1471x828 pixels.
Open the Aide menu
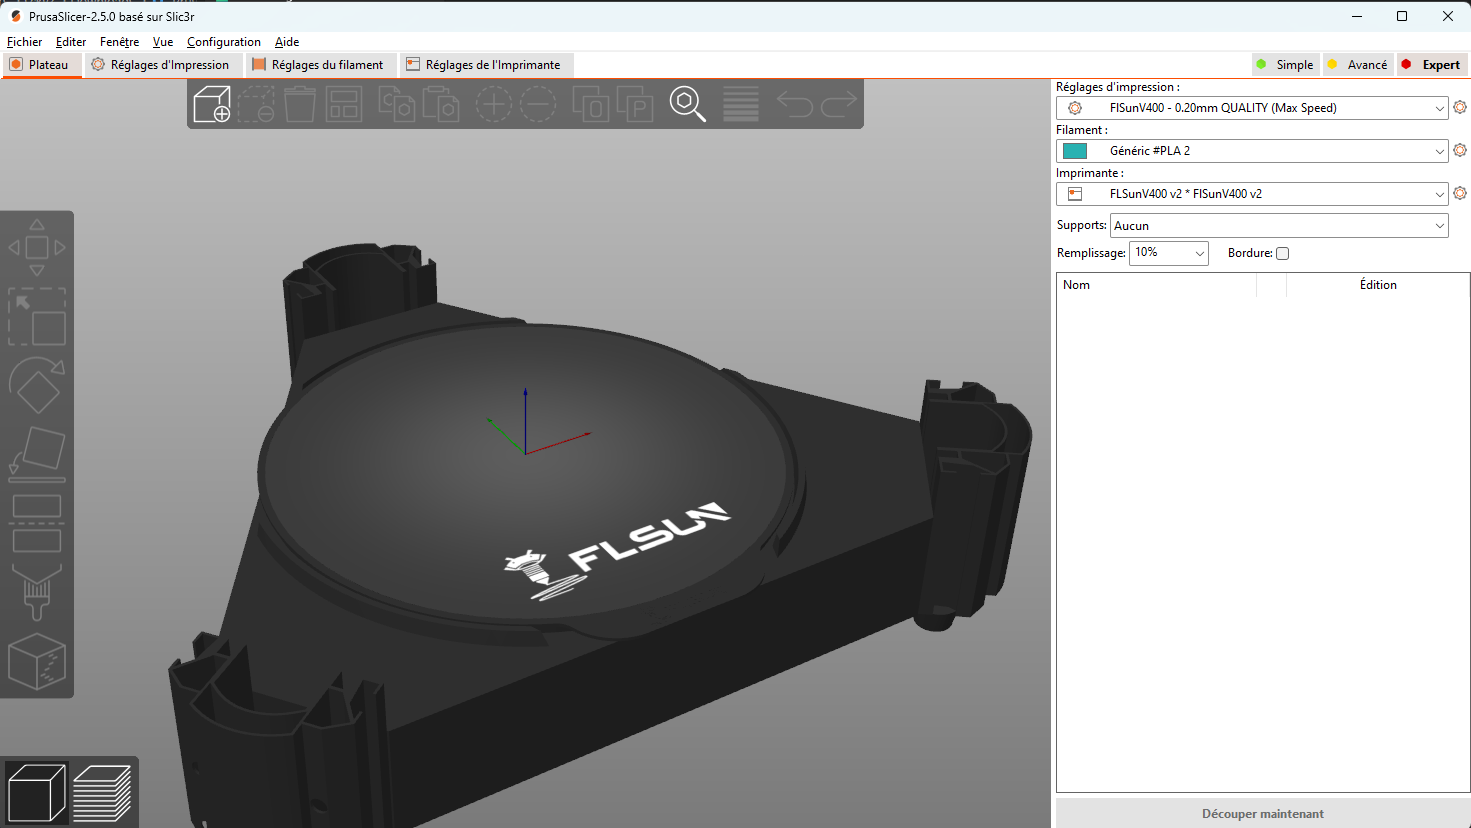287,42
